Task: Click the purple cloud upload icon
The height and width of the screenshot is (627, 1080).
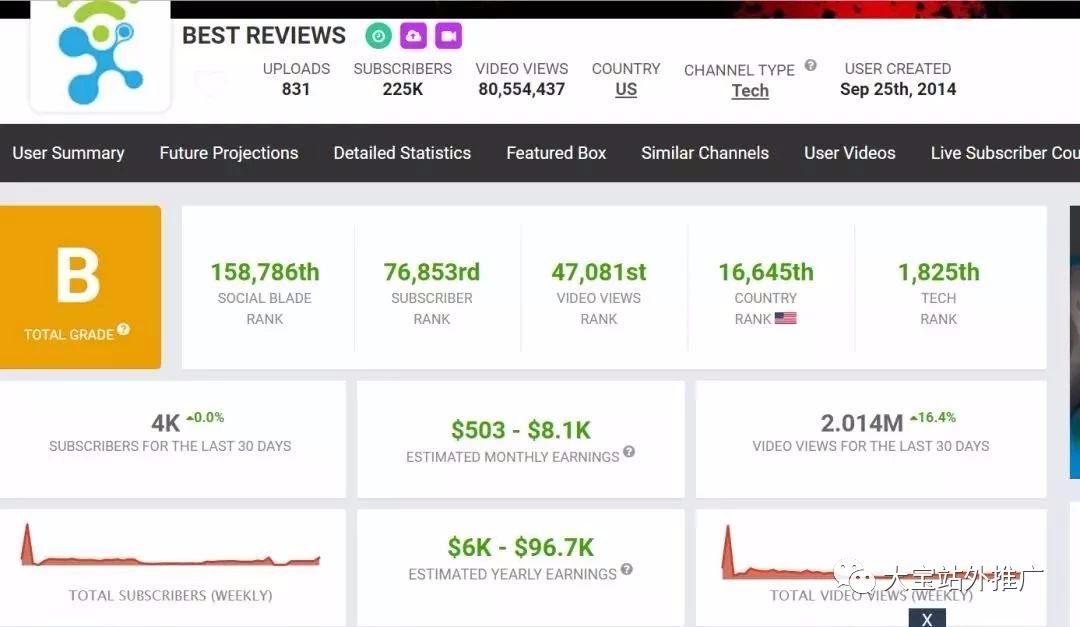Action: click(x=413, y=36)
